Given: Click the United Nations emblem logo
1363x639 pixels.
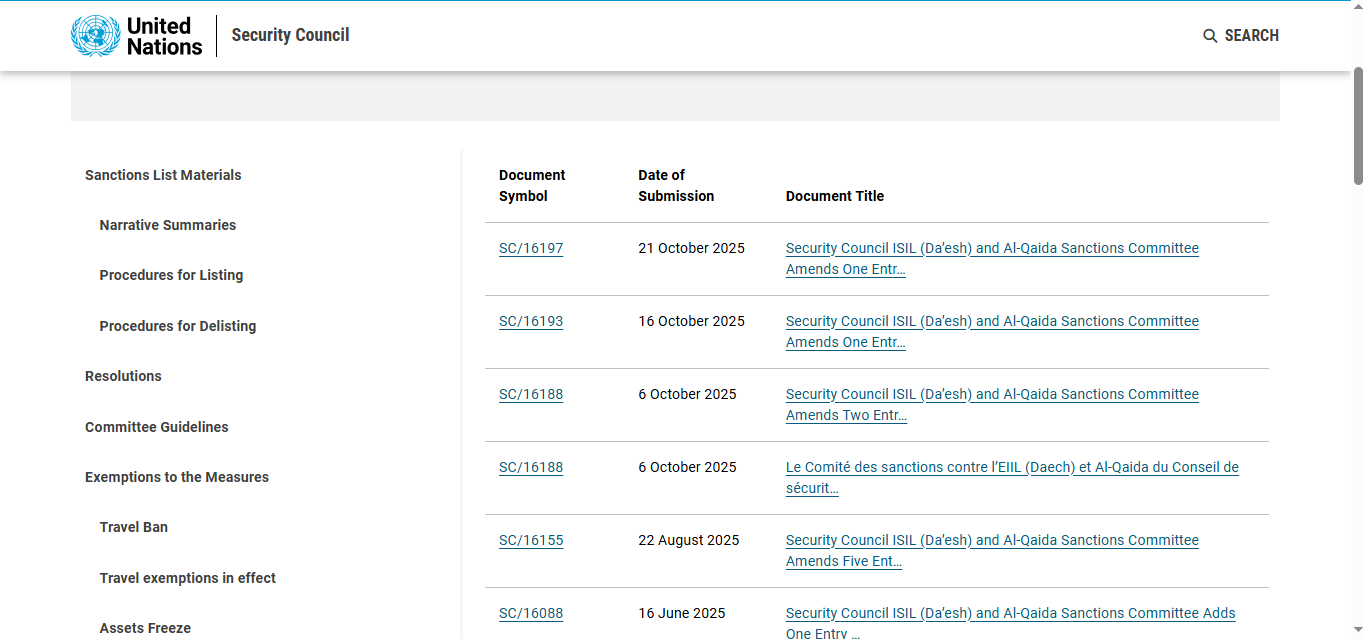Looking at the screenshot, I should [95, 36].
